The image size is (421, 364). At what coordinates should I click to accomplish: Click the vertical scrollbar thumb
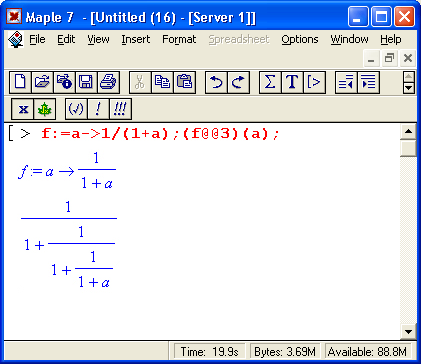(x=408, y=148)
